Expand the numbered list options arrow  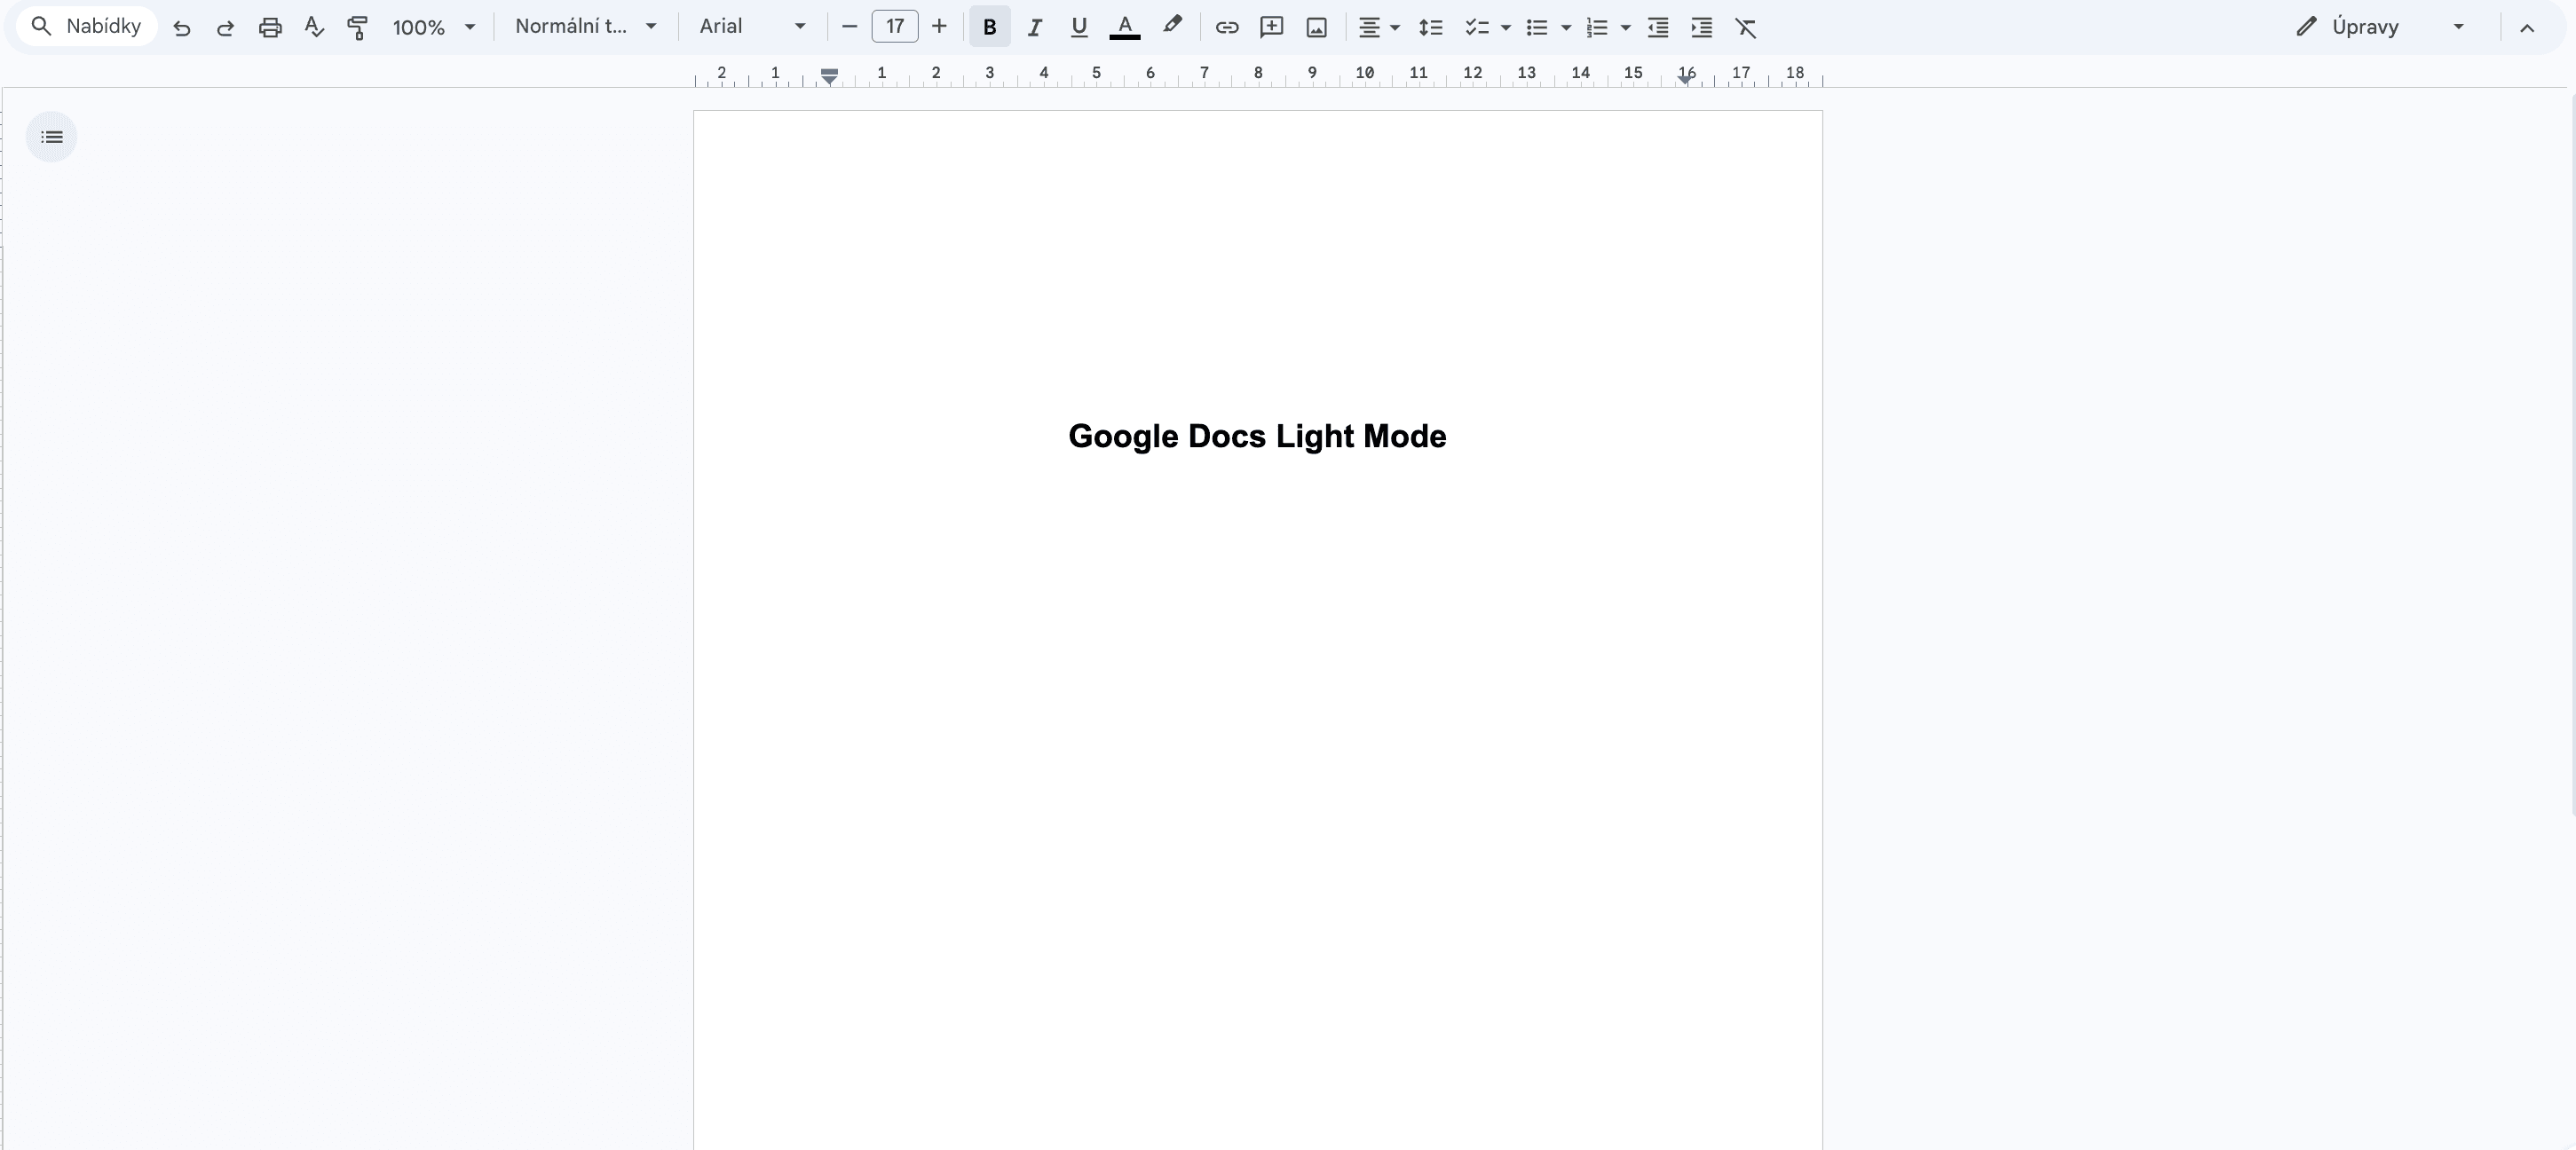point(1626,27)
